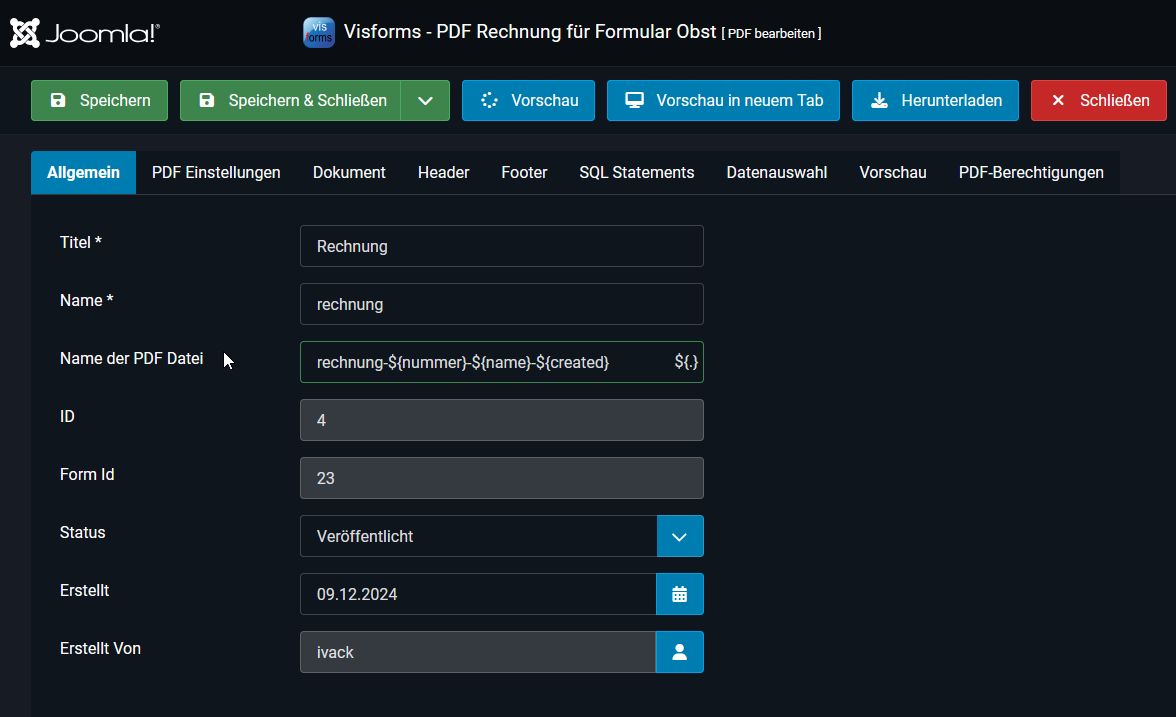
Task: Open Vorschau in neuem Tab
Action: [723, 100]
